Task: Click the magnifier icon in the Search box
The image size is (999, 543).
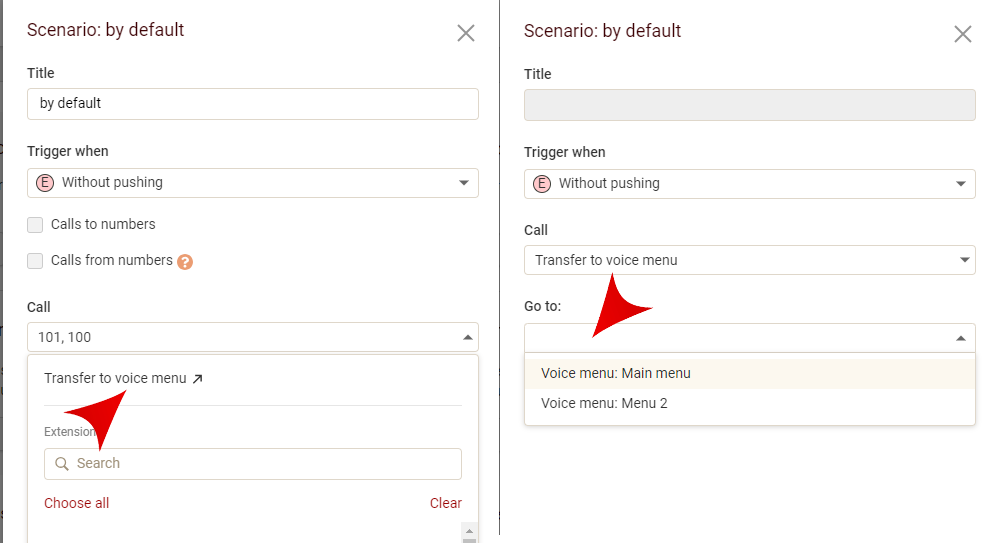Action: pos(62,464)
